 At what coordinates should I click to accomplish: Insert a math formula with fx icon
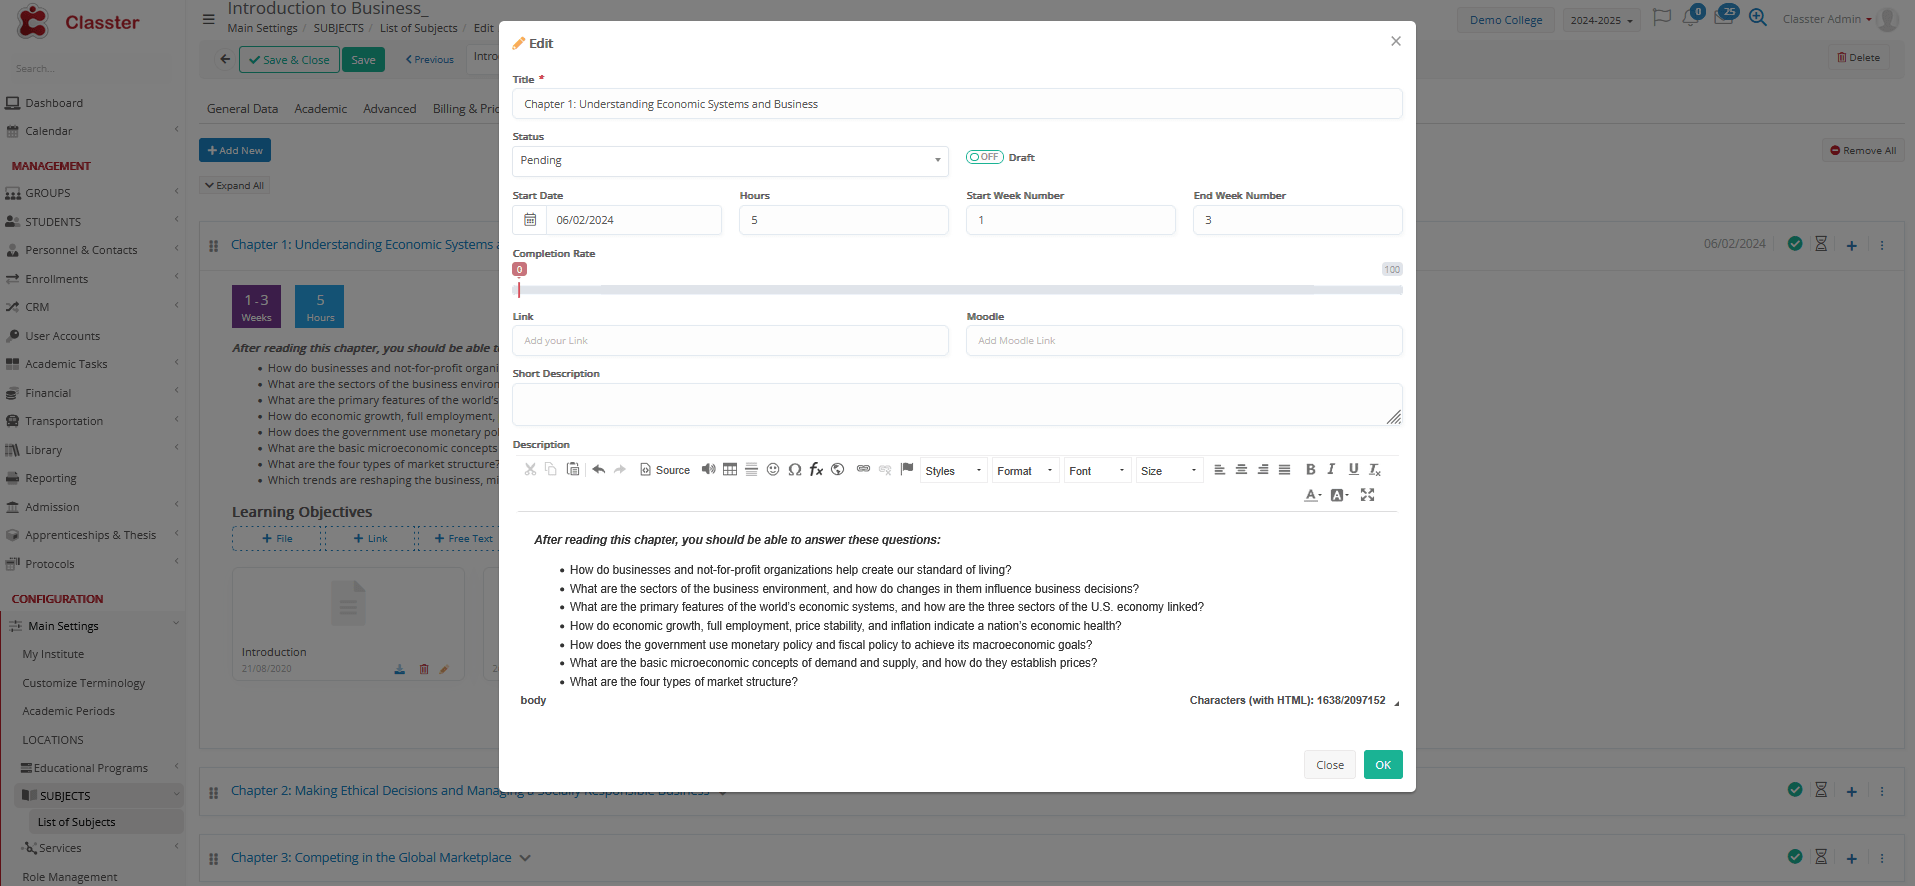click(816, 470)
